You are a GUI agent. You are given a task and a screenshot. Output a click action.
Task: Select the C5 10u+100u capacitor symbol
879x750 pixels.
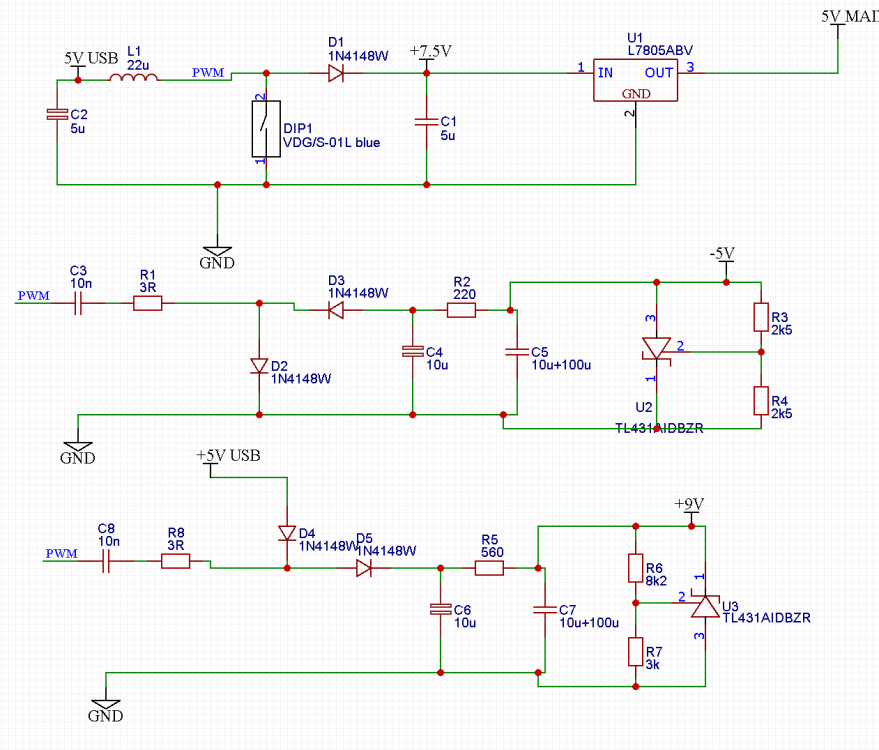[517, 352]
